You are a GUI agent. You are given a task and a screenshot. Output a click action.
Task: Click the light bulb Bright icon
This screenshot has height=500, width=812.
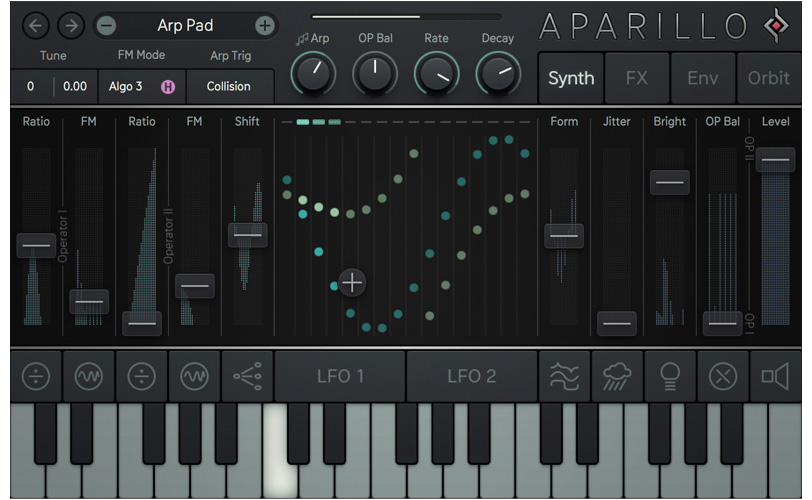coord(670,376)
